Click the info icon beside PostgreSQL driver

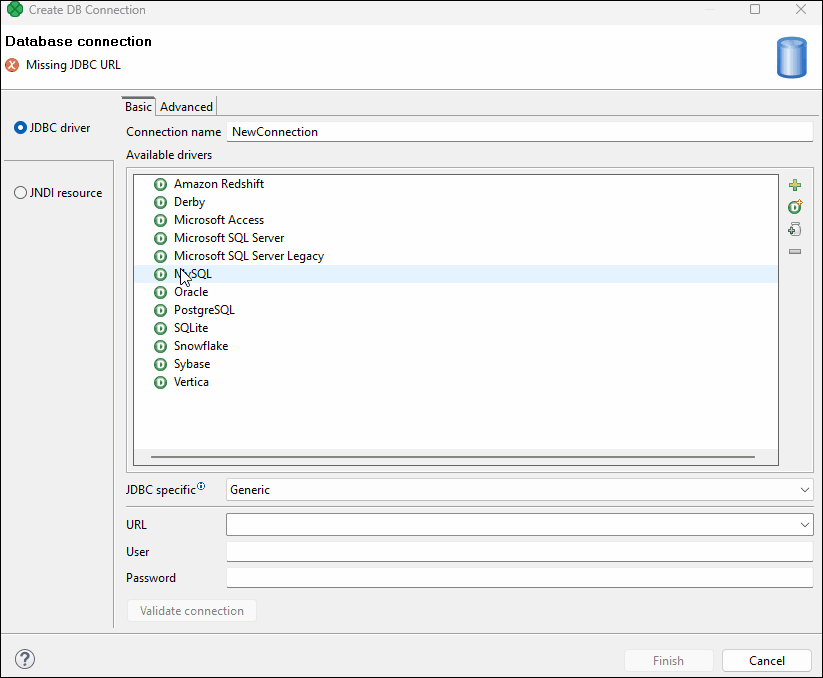160,310
